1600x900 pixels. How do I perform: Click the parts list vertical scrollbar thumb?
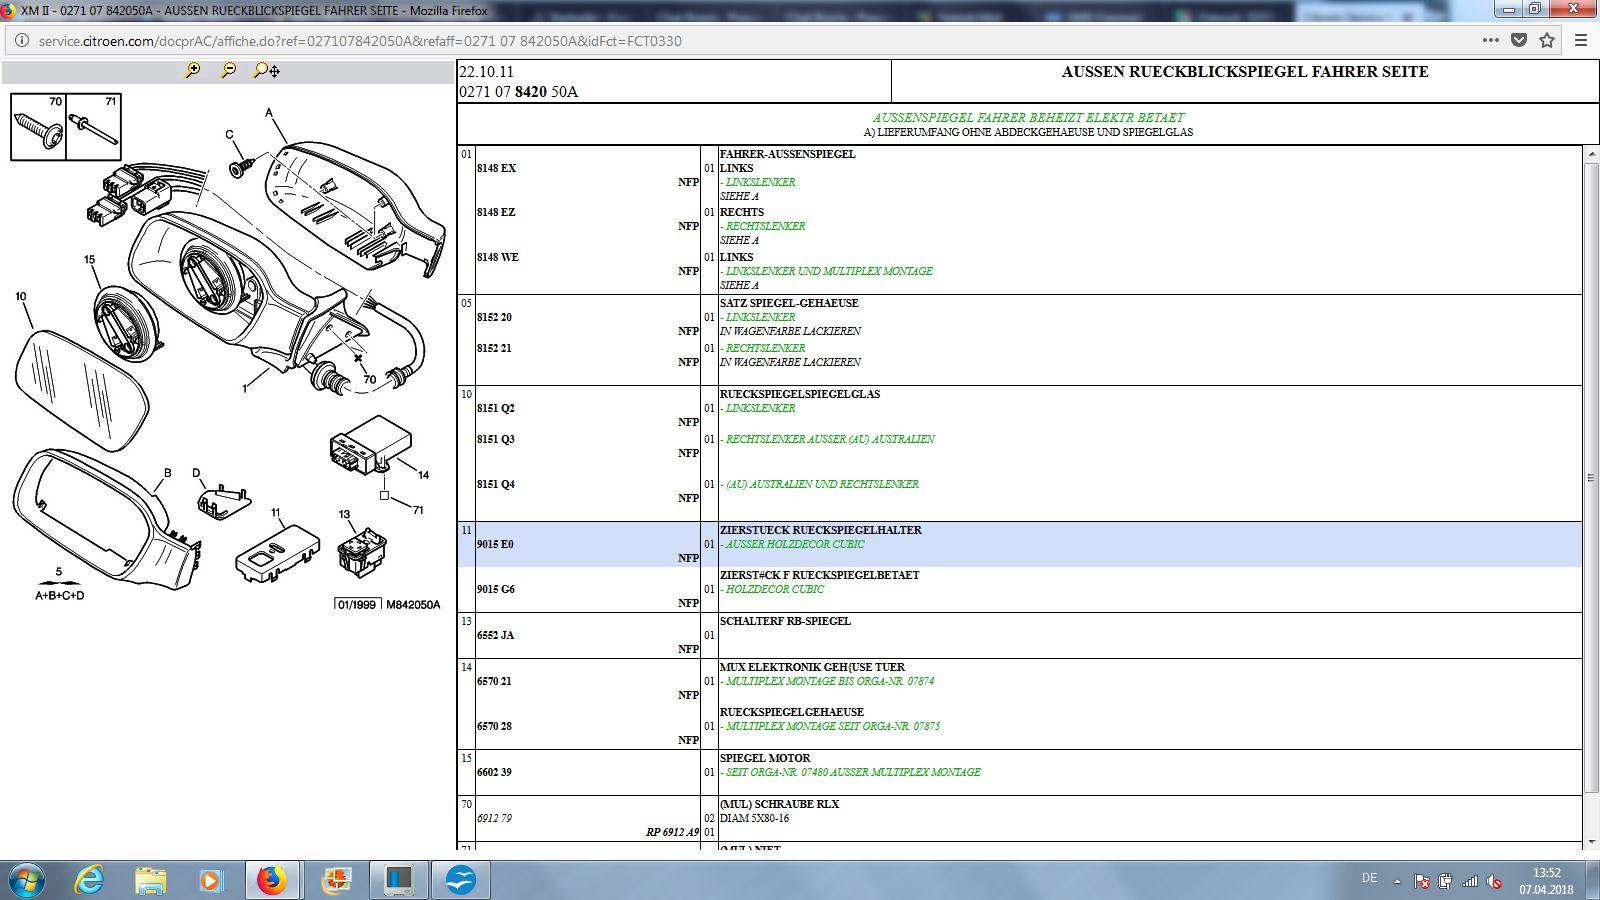tap(1591, 478)
